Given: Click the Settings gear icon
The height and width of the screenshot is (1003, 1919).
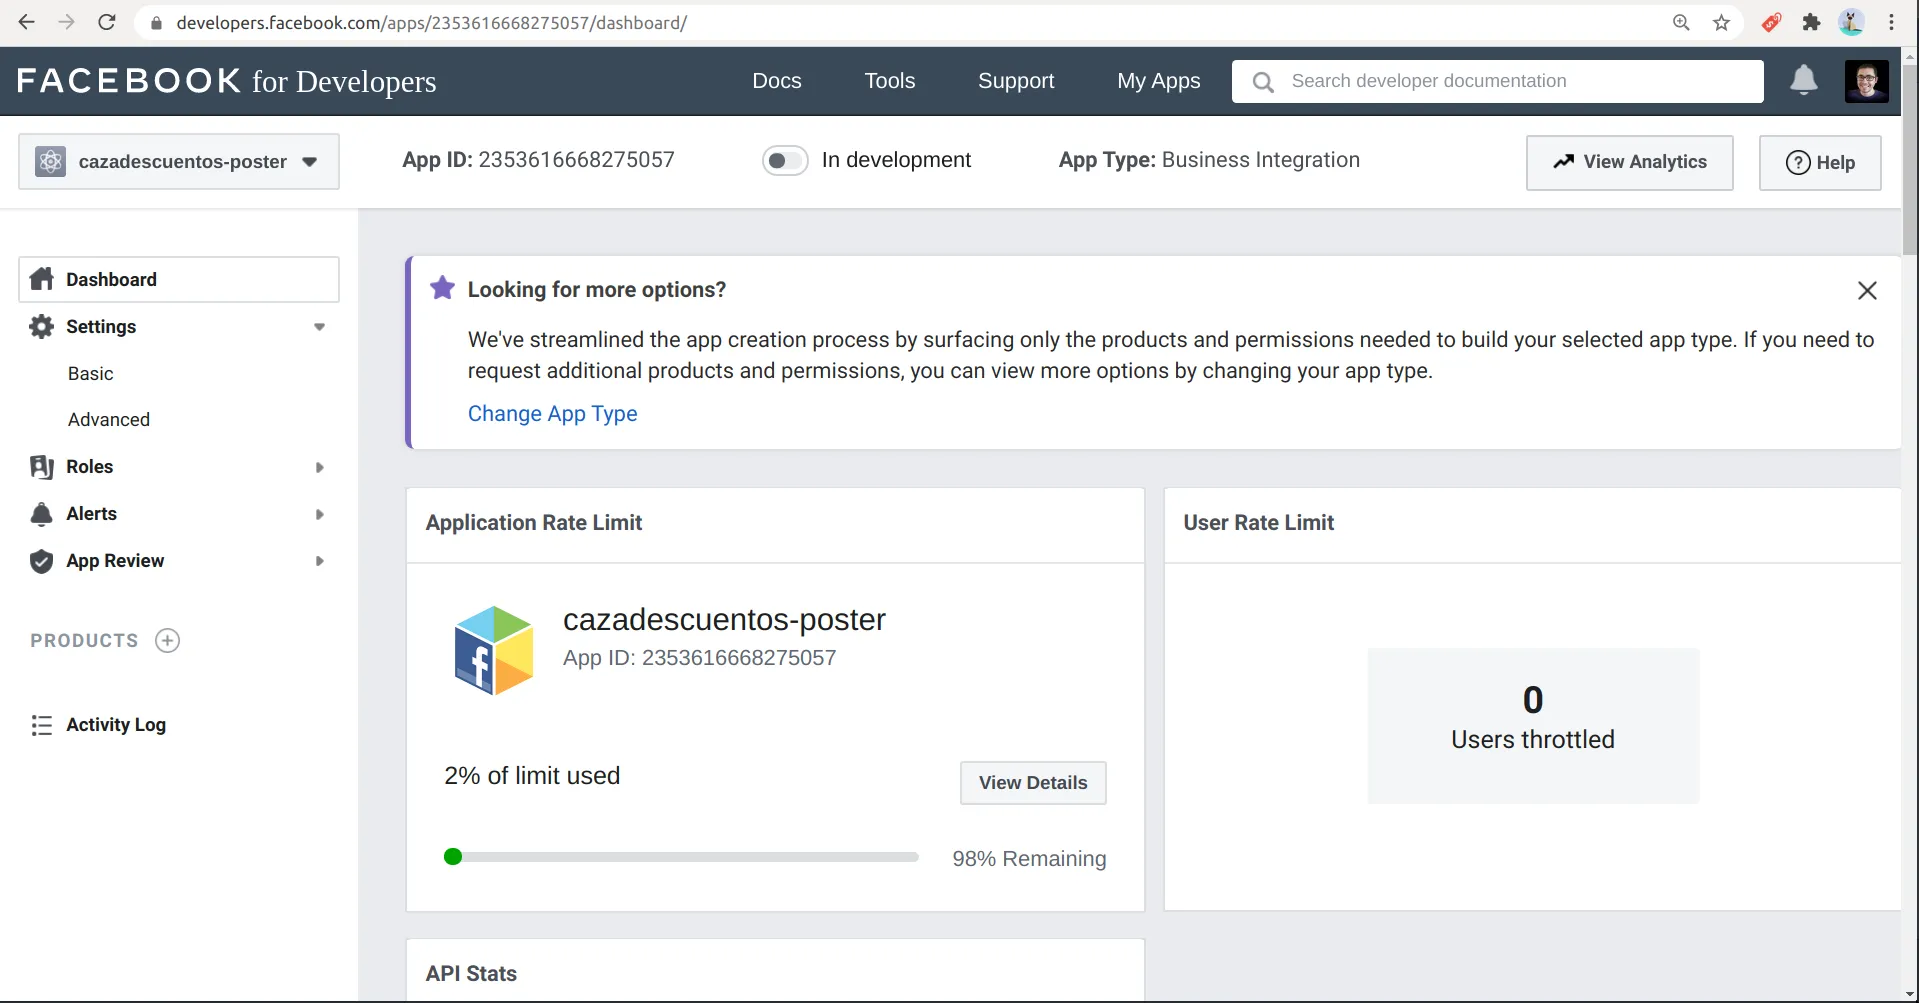Looking at the screenshot, I should [x=41, y=326].
